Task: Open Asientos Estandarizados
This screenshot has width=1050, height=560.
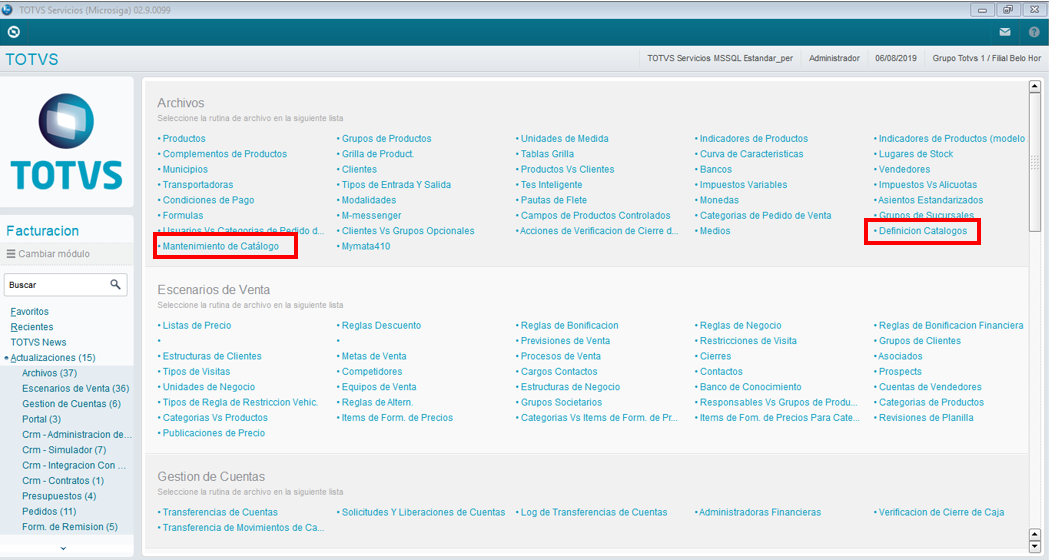Action: (931, 200)
